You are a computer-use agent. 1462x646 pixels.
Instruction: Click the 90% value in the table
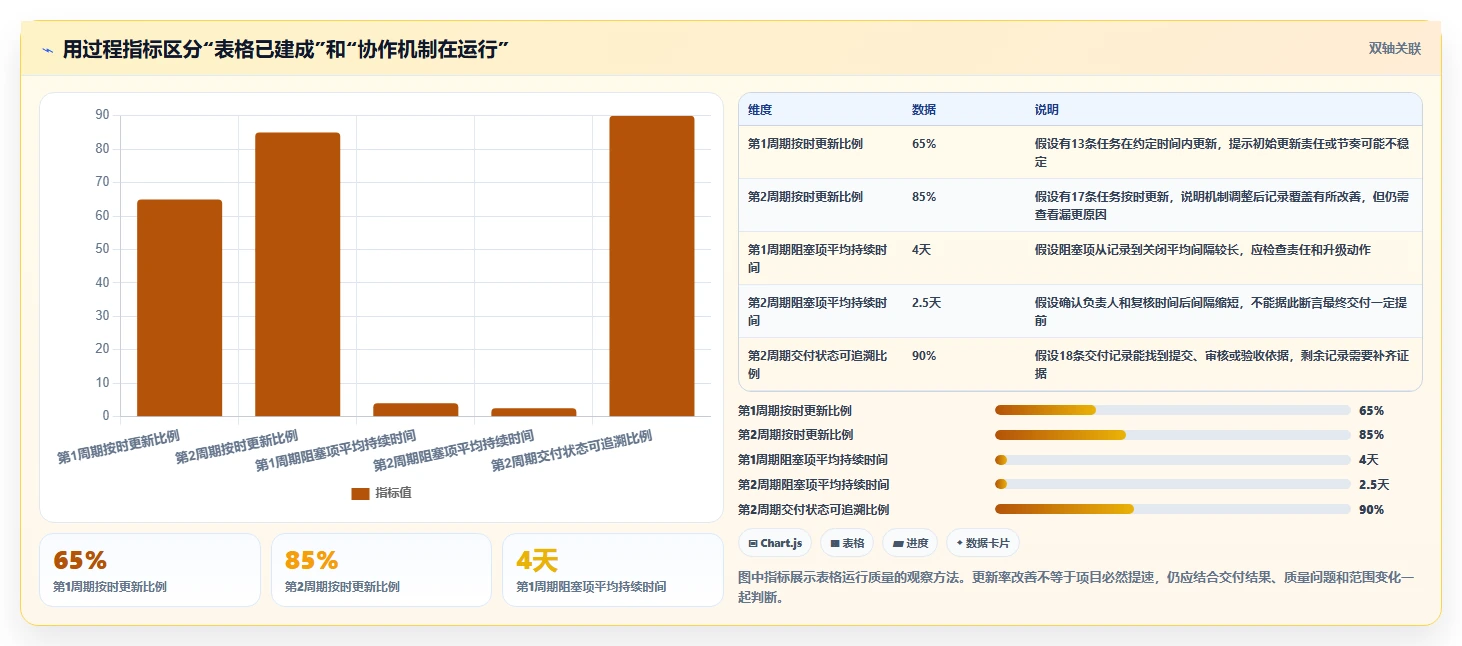tap(924, 356)
